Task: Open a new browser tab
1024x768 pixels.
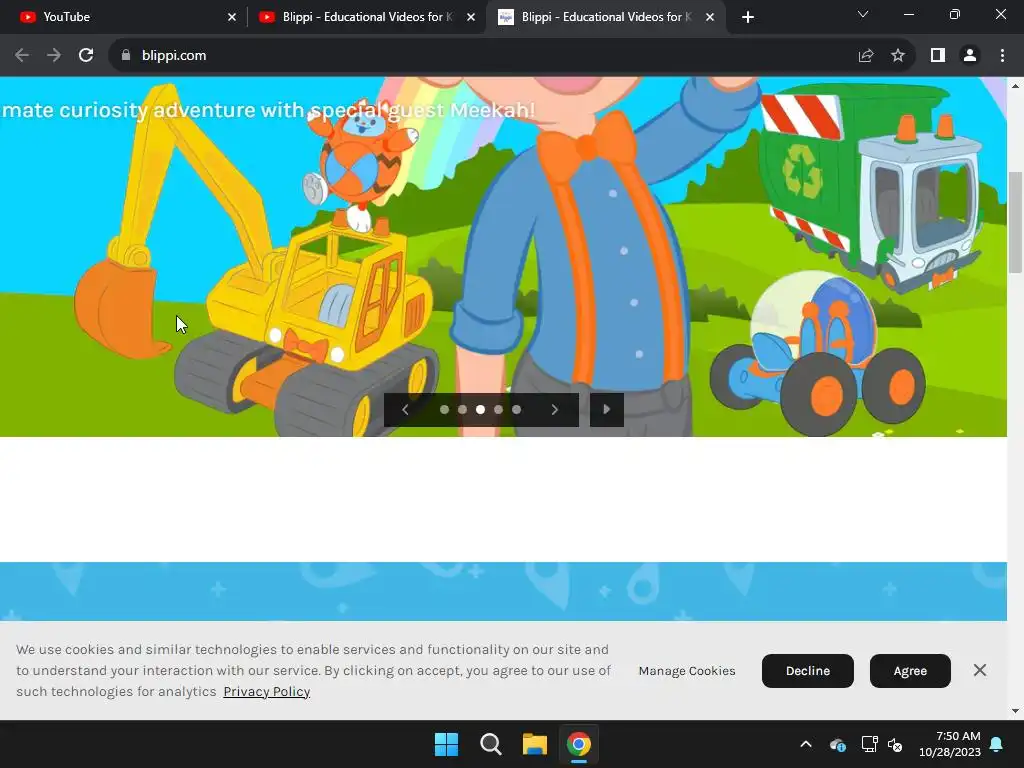Action: (748, 17)
